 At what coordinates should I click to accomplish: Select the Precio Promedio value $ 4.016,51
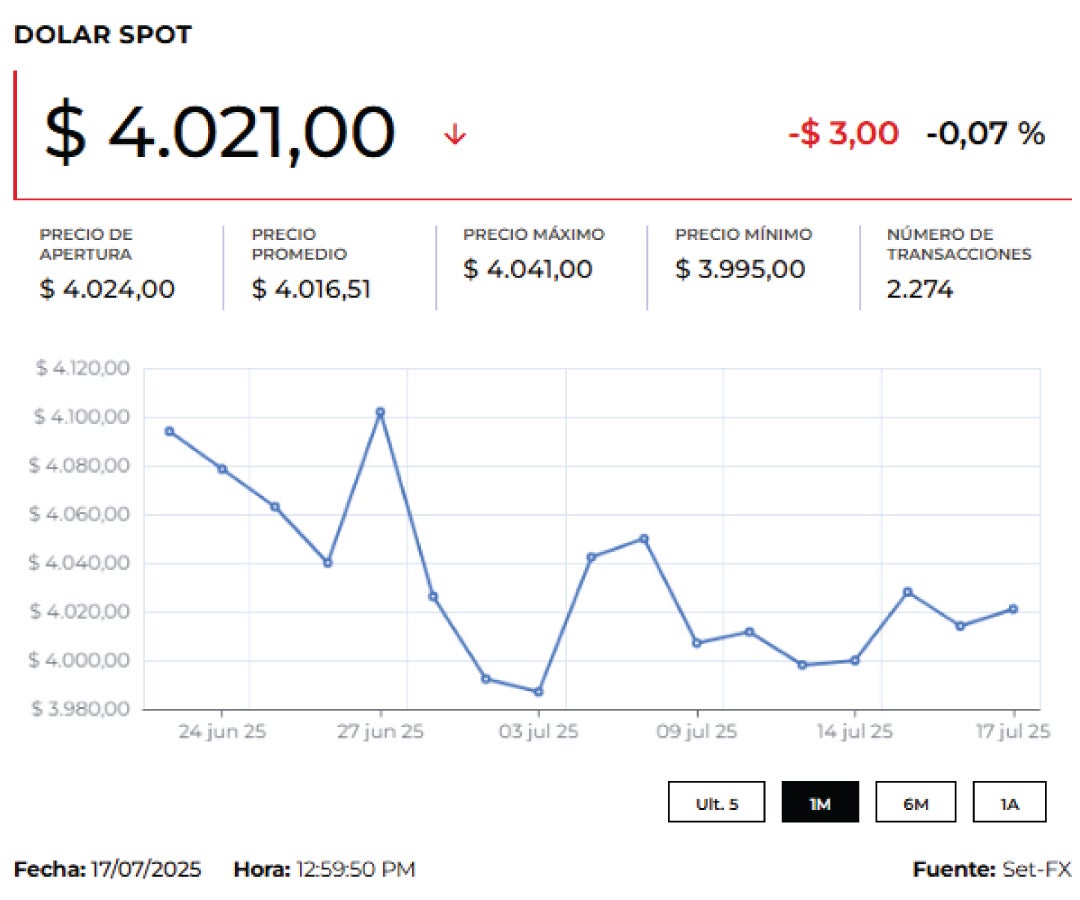click(x=311, y=290)
